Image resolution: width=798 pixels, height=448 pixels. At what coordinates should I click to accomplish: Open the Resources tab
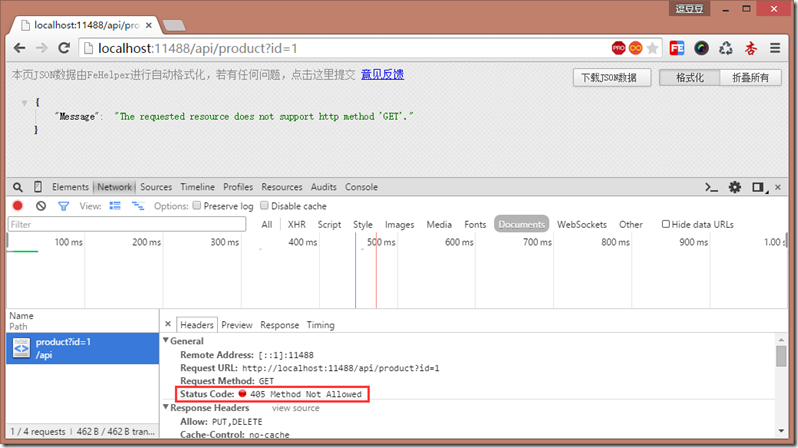pos(282,187)
